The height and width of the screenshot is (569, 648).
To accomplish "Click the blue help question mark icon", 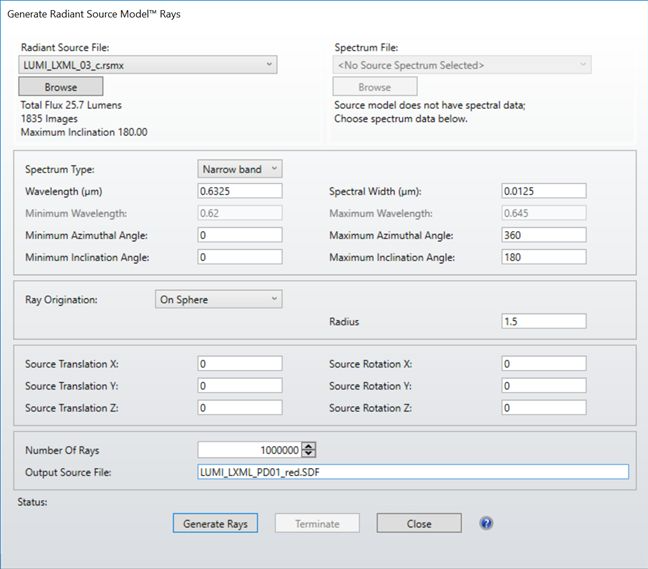I will click(487, 523).
